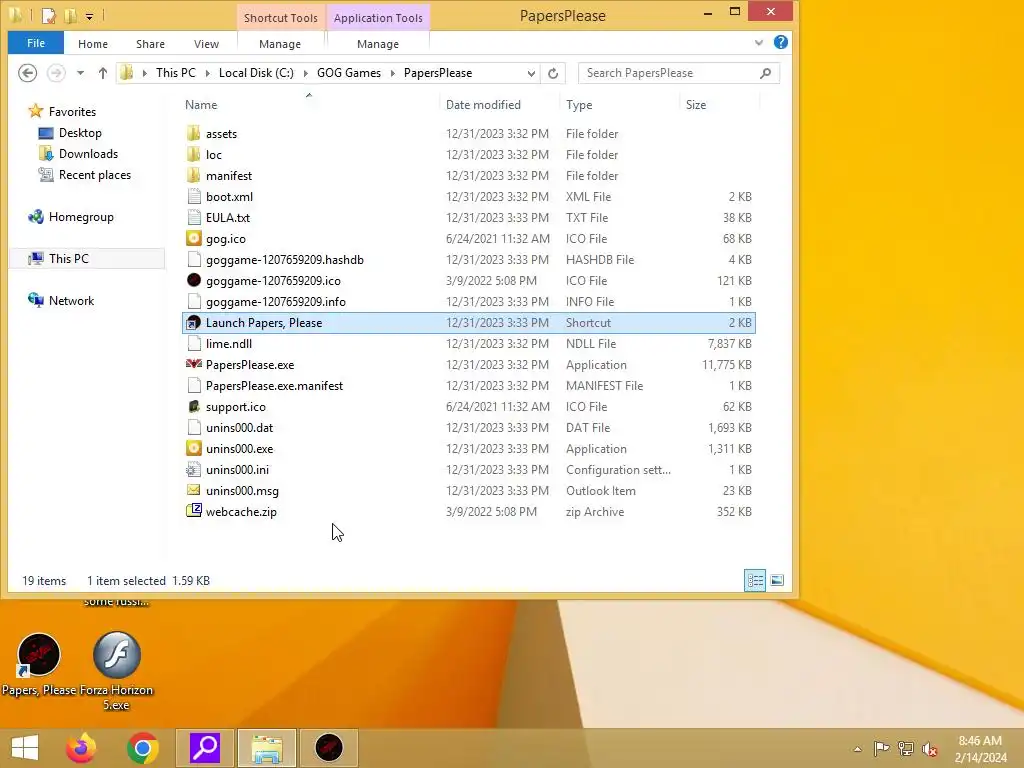The image size is (1024, 768).
Task: Select Forza Horizon 5.exe desktop icon
Action: click(x=116, y=671)
